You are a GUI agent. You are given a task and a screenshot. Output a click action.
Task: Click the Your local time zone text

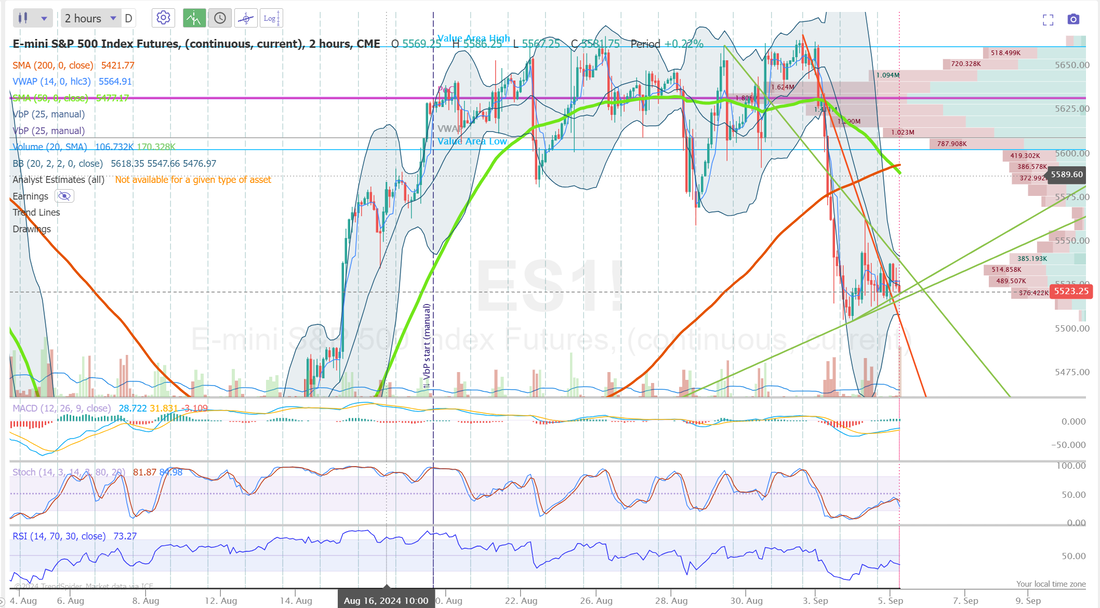(1050, 584)
